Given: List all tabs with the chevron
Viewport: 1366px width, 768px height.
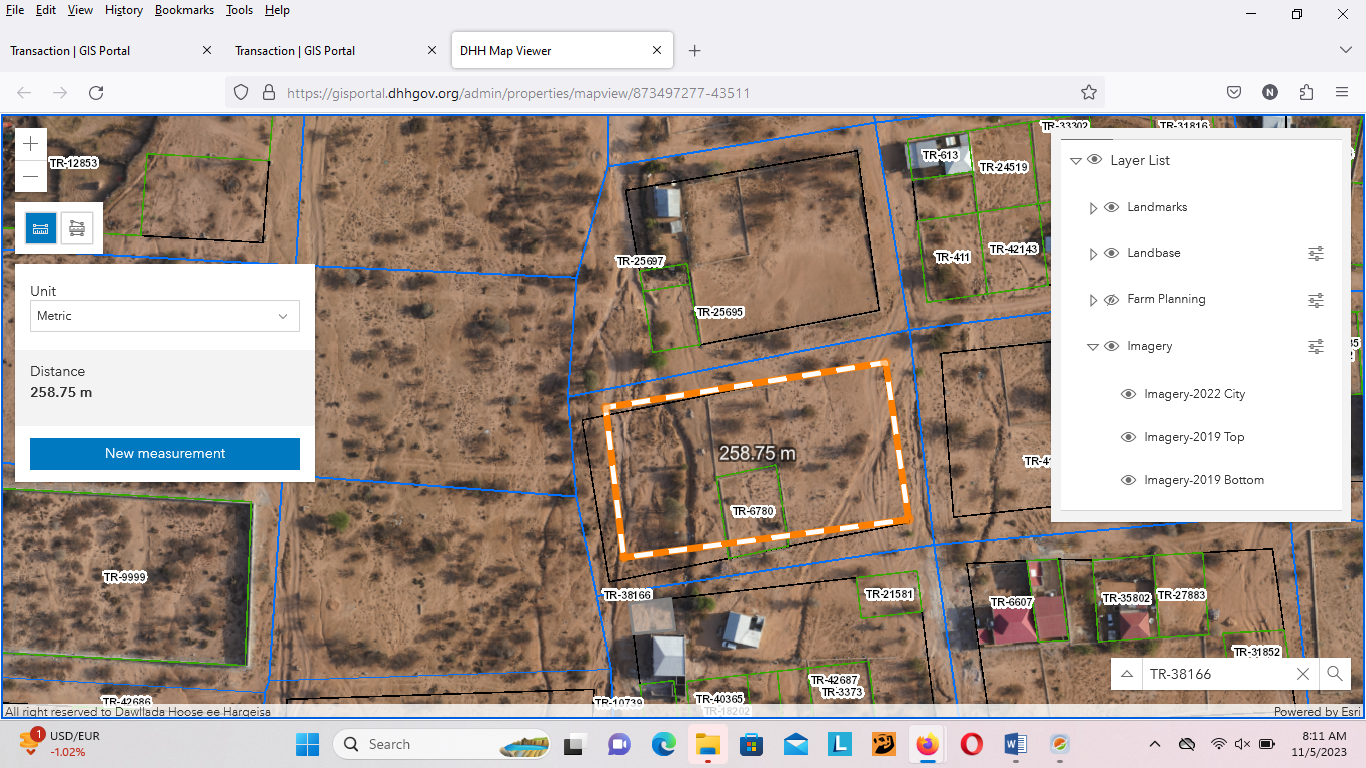Looking at the screenshot, I should coord(1345,50).
